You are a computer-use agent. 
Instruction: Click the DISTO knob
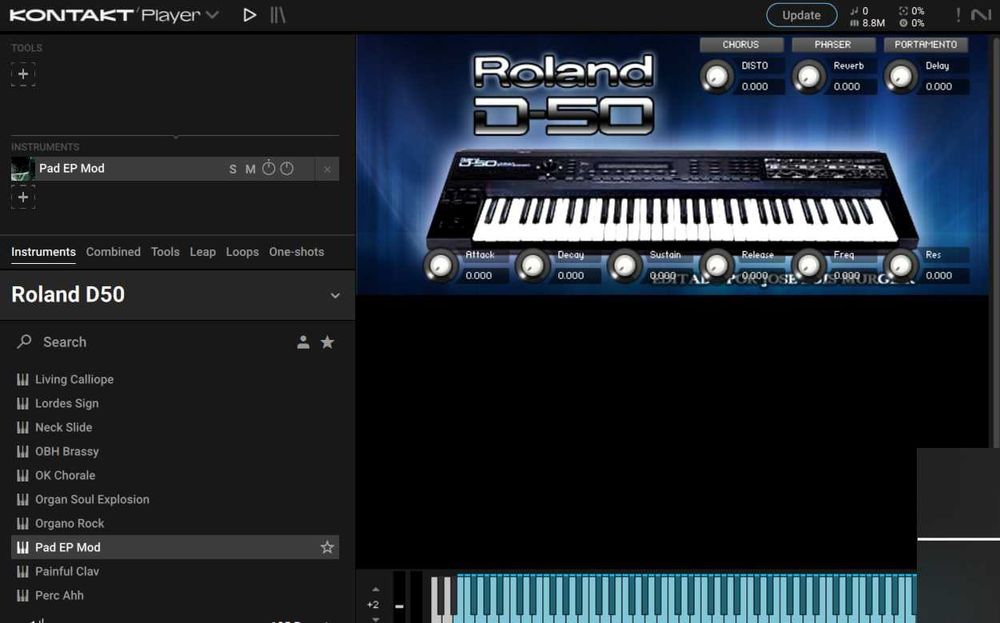(x=717, y=77)
